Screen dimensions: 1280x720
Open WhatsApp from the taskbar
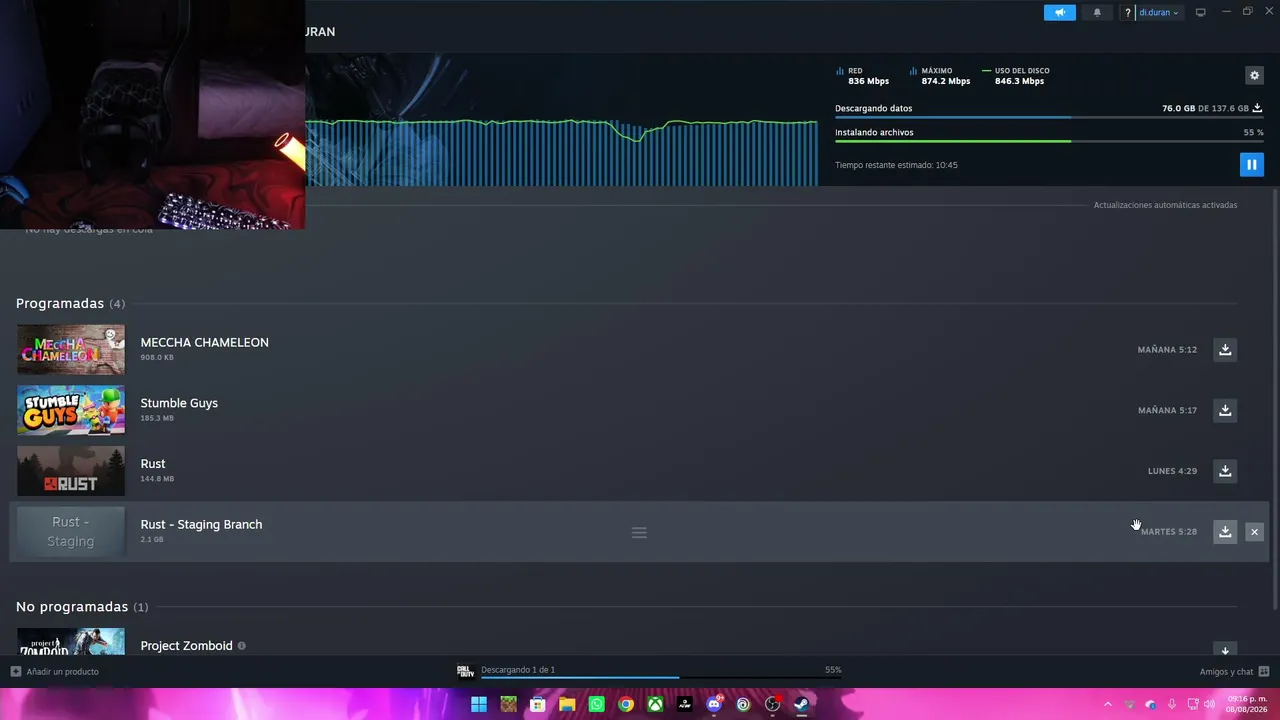(597, 704)
